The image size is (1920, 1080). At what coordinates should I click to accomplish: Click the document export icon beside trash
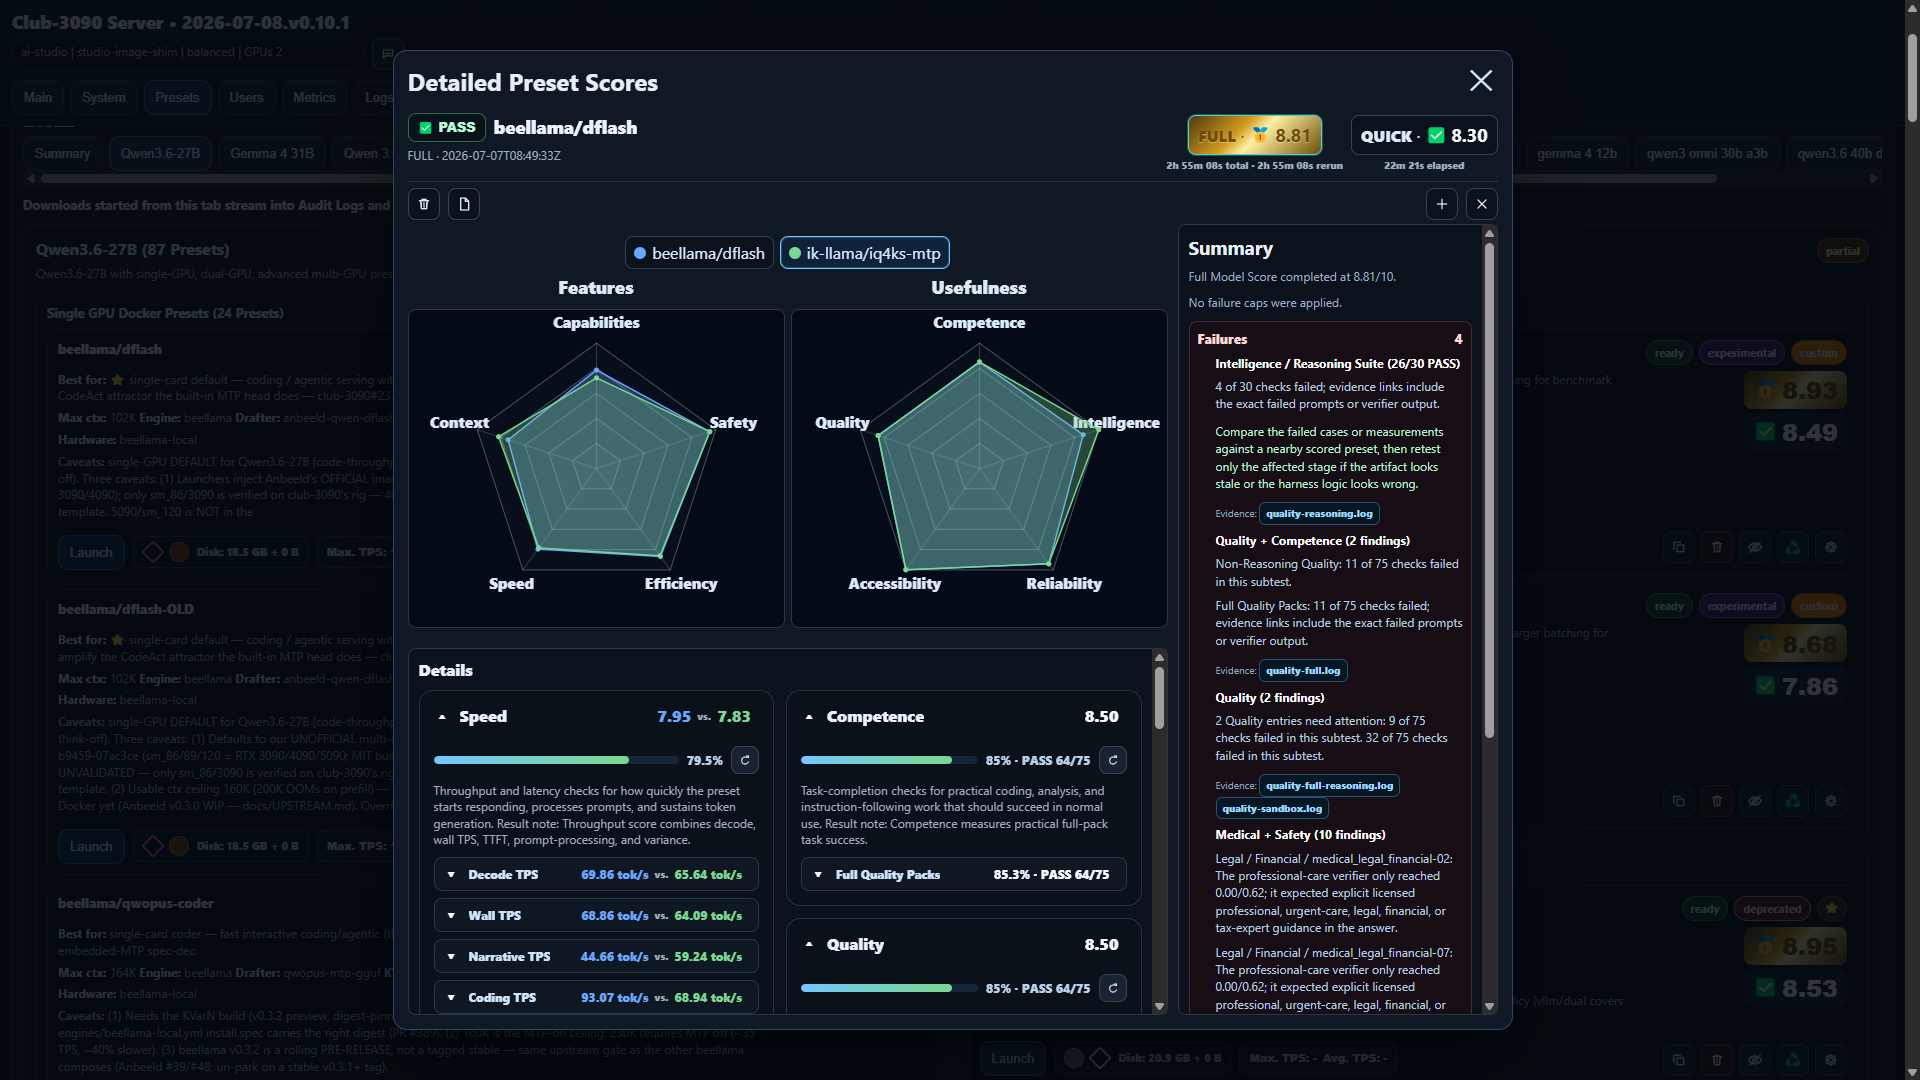[x=464, y=204]
